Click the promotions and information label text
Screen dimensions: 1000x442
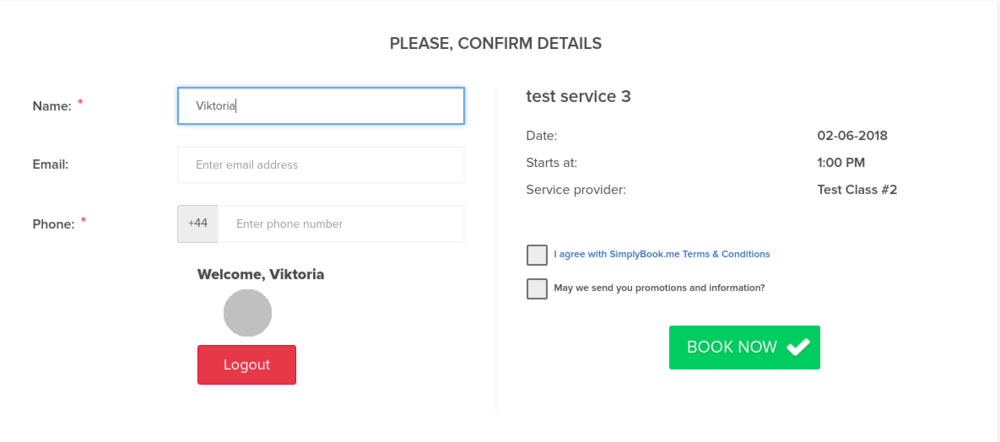tap(659, 288)
